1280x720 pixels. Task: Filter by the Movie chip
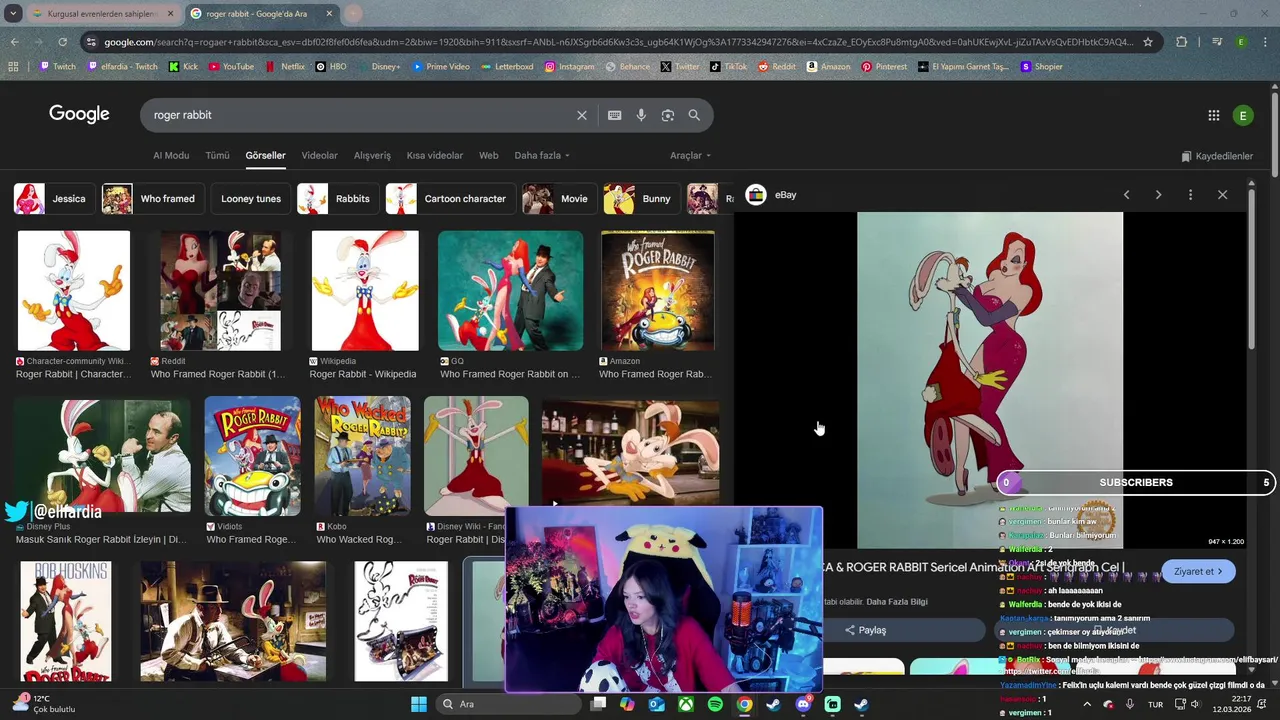tap(560, 199)
